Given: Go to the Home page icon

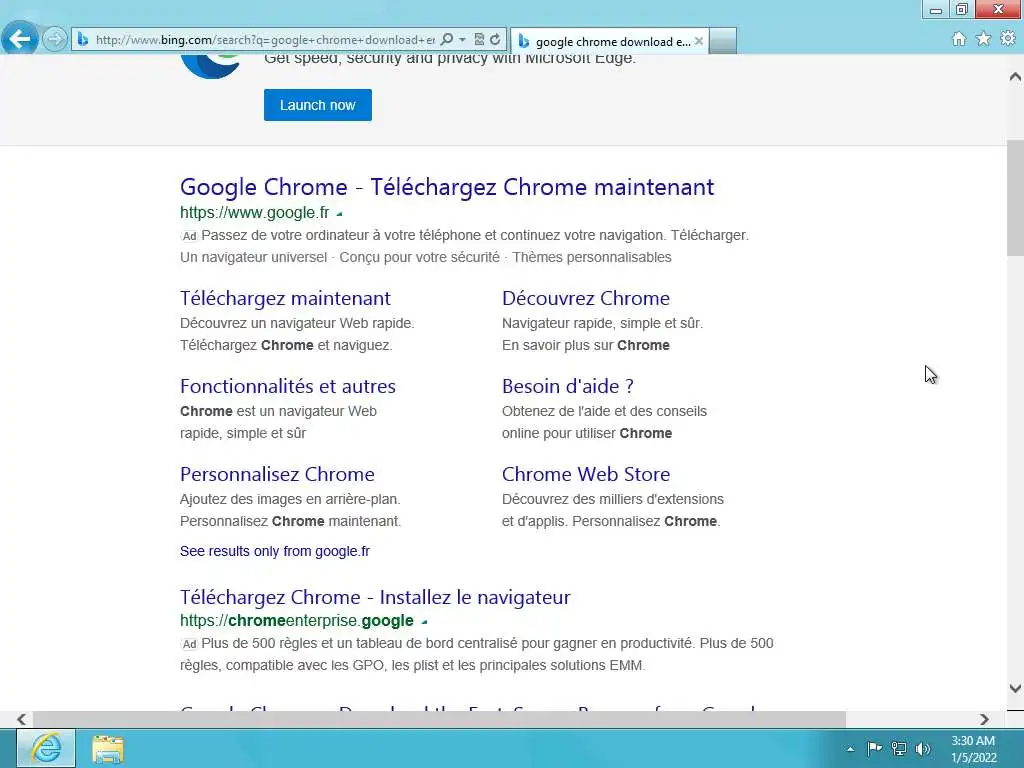Looking at the screenshot, I should click(959, 39).
